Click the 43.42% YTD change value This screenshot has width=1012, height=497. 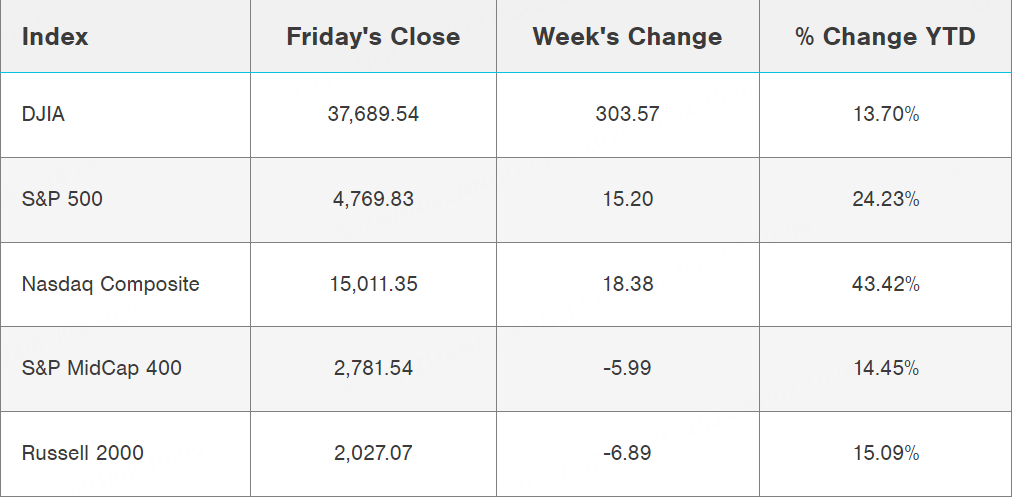(885, 284)
